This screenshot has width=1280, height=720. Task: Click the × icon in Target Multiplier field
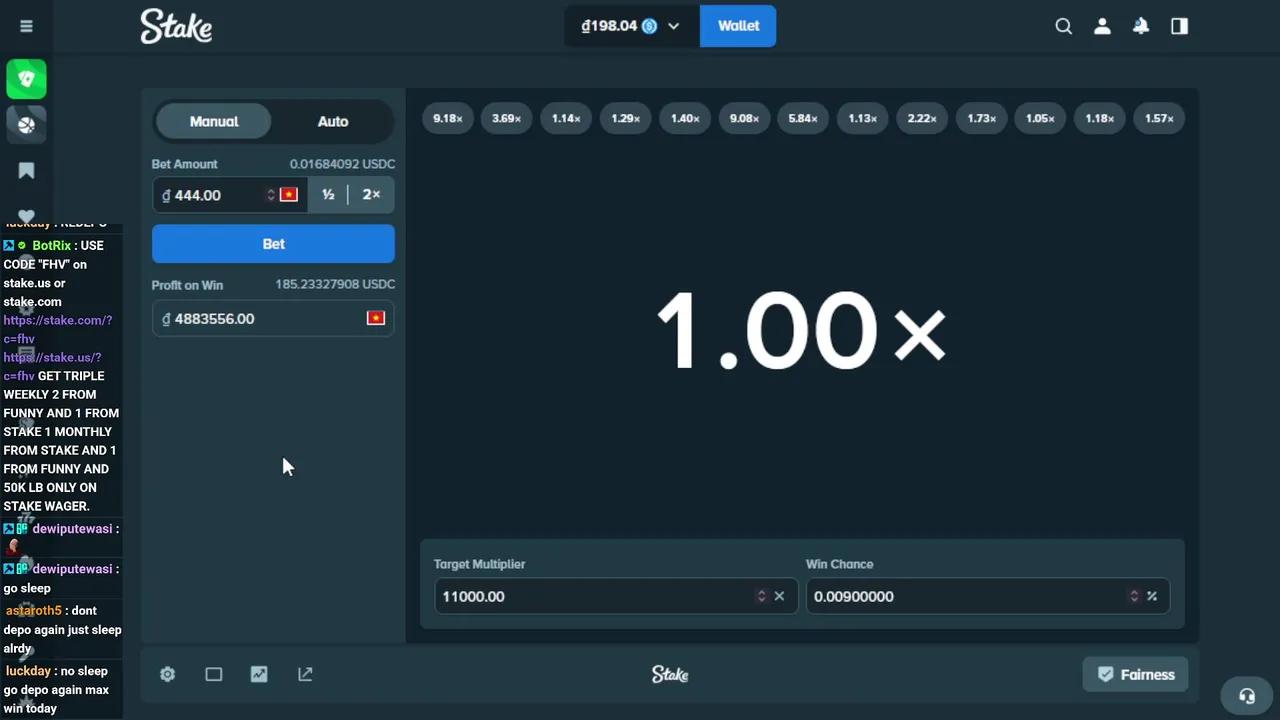pos(780,597)
